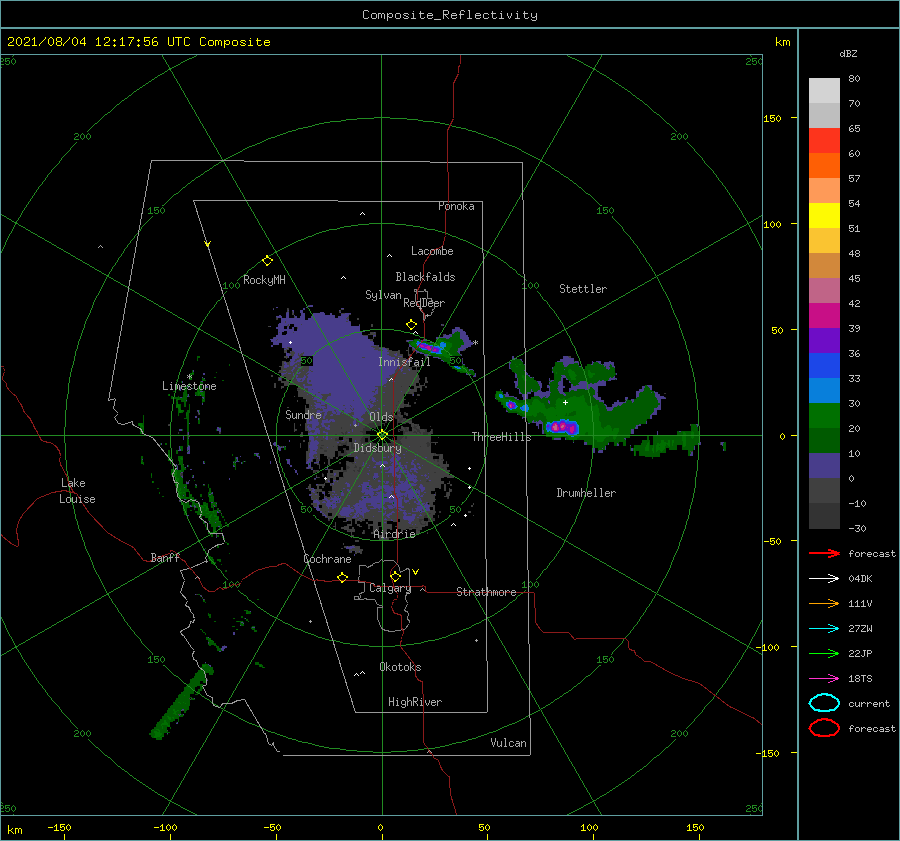The height and width of the screenshot is (841, 900).
Task: Click the Lacombe town label
Action: click(x=432, y=251)
